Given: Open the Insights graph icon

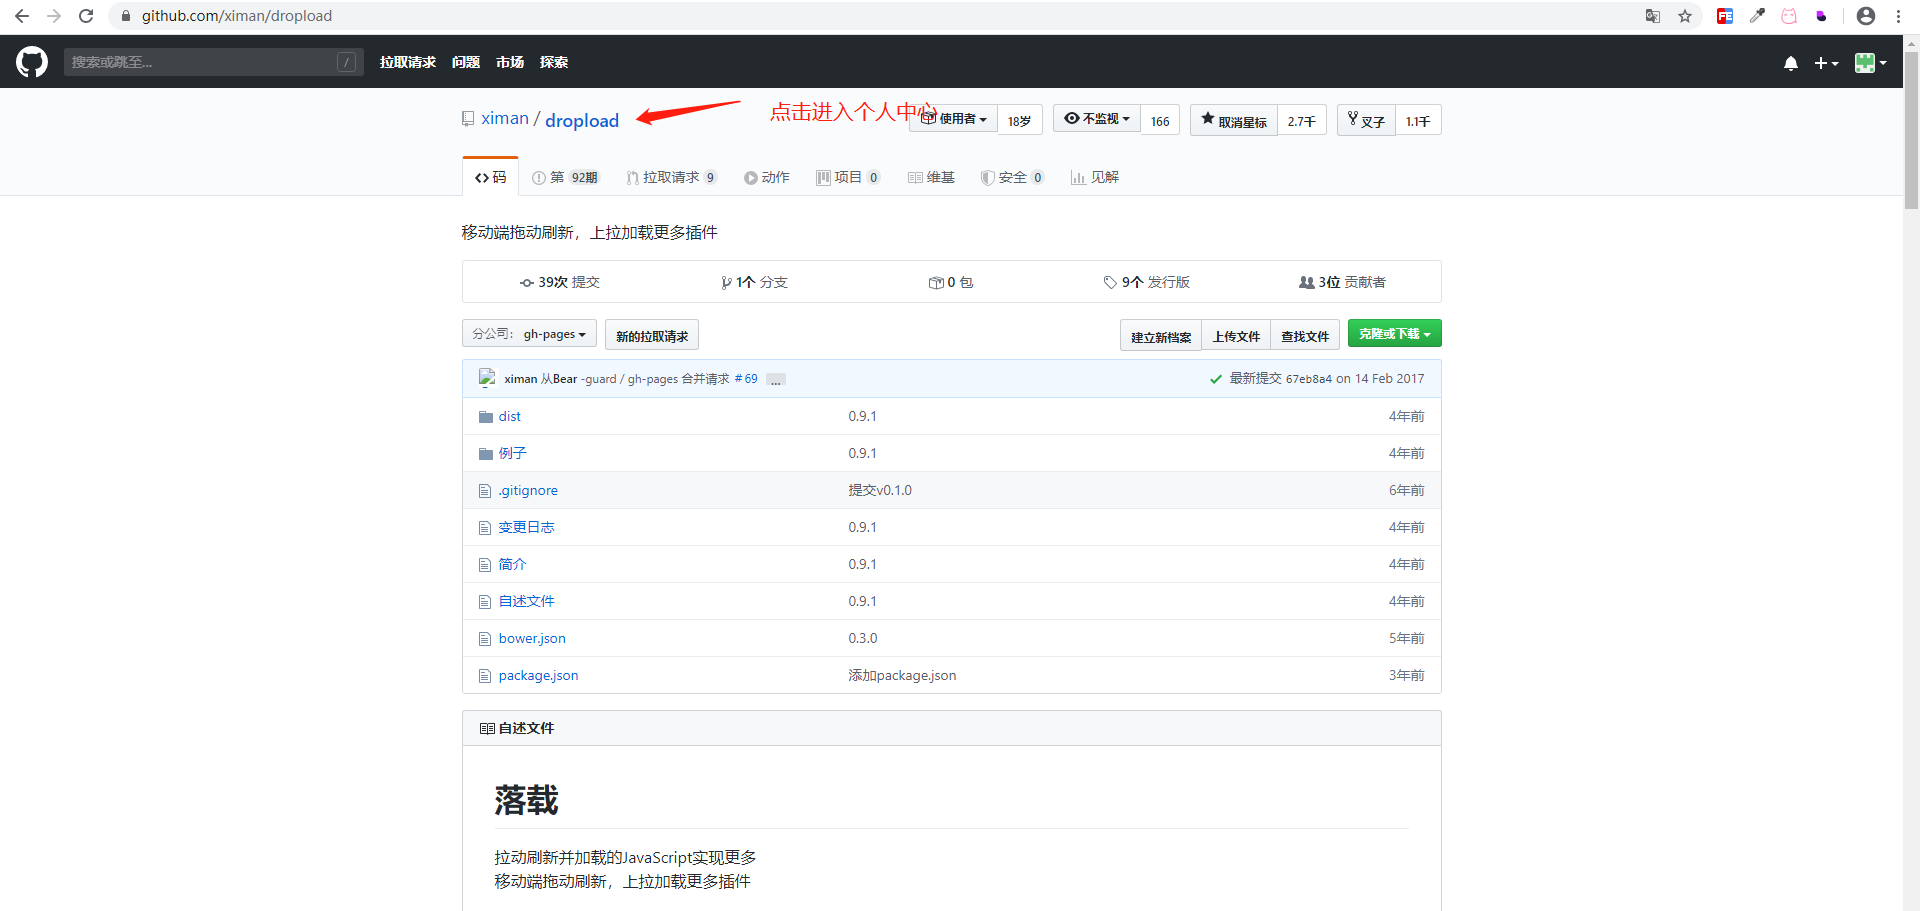Looking at the screenshot, I should pos(1077,177).
